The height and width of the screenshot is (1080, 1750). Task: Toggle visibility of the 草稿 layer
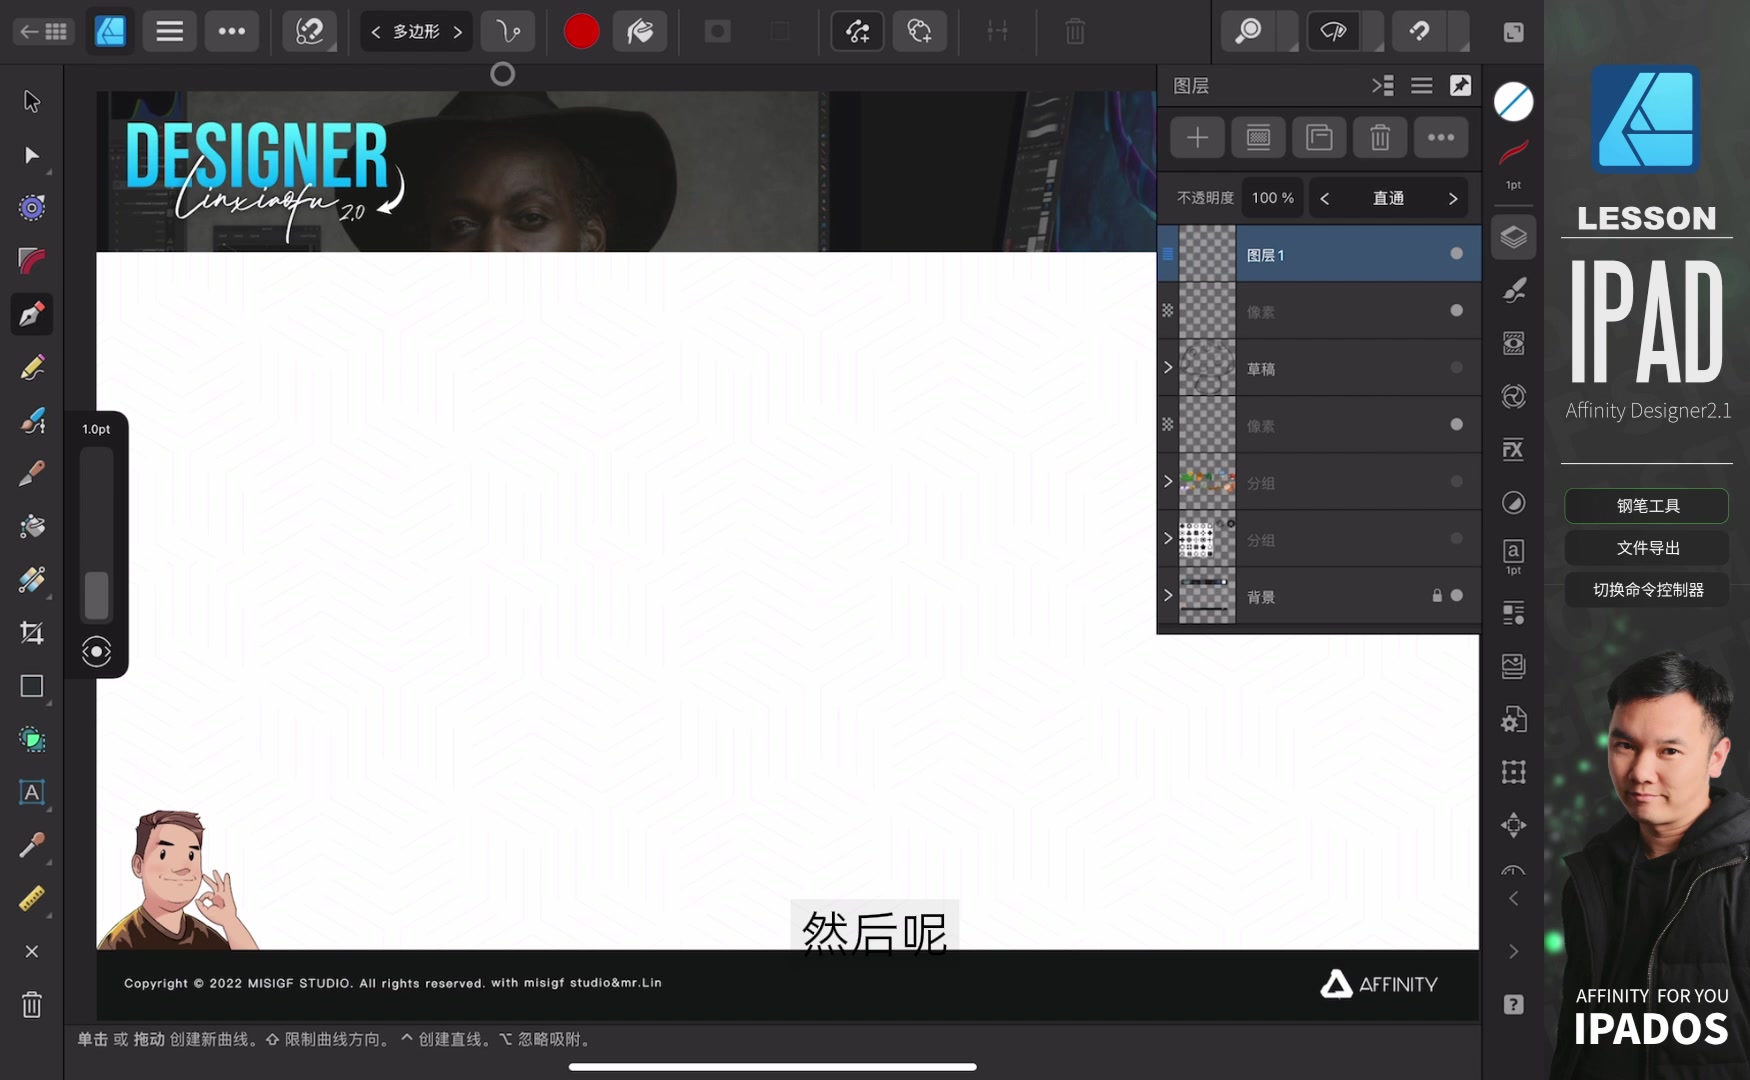click(1457, 368)
